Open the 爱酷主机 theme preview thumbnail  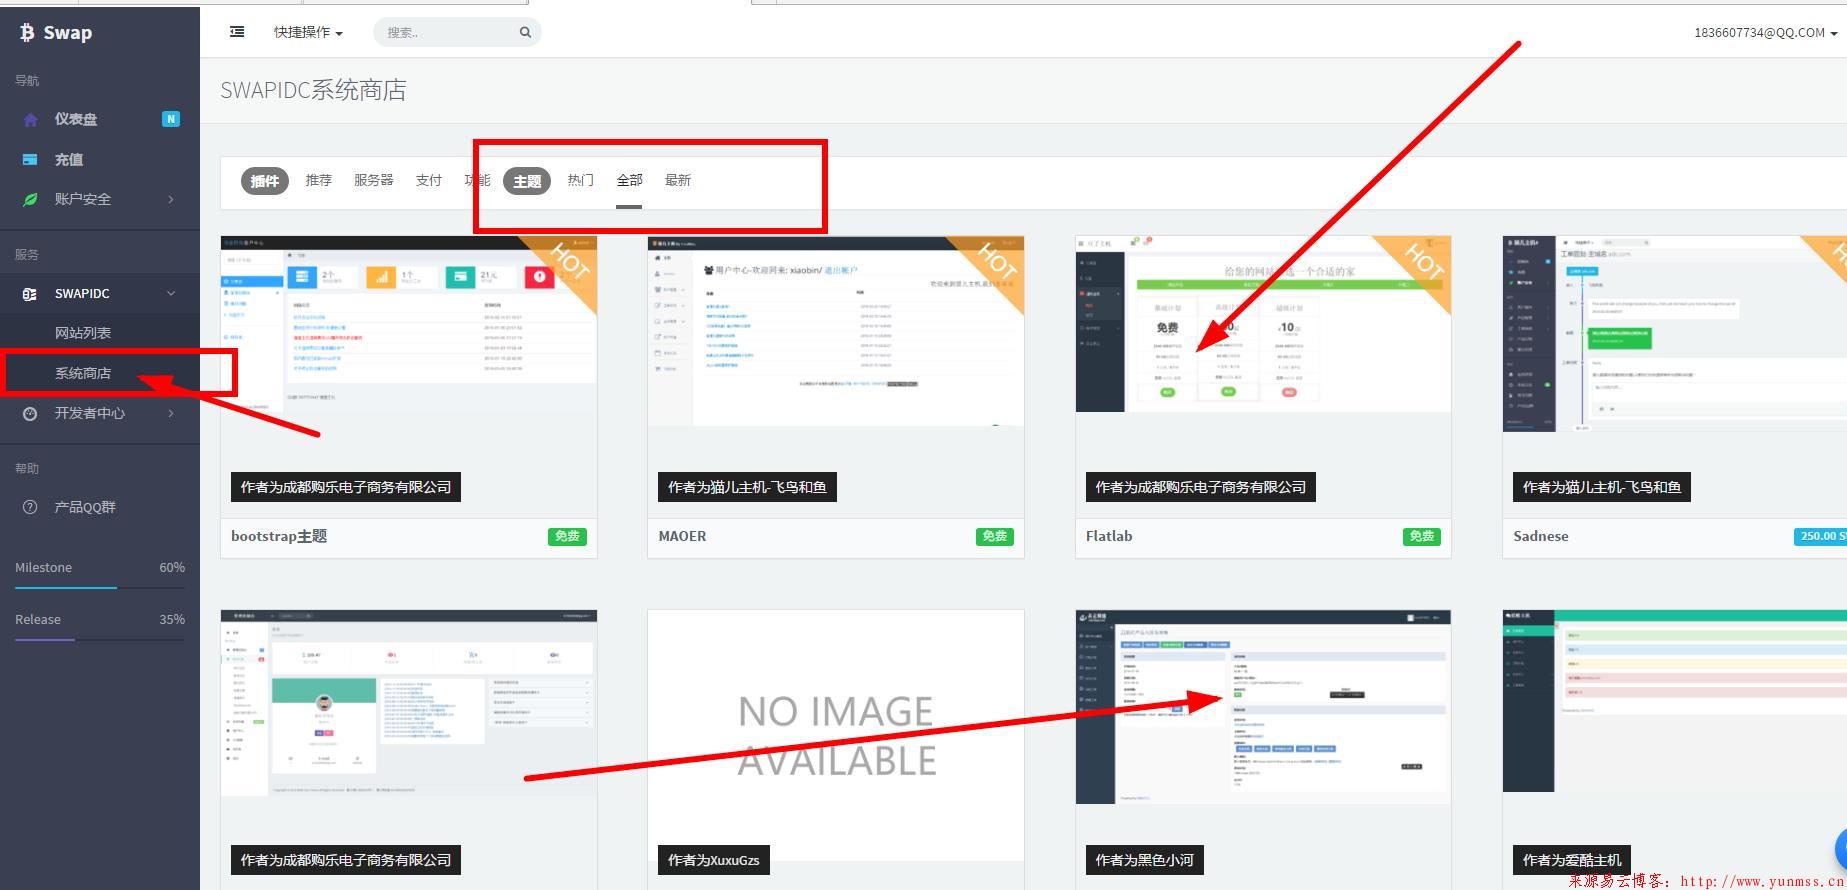[x=1675, y=701]
